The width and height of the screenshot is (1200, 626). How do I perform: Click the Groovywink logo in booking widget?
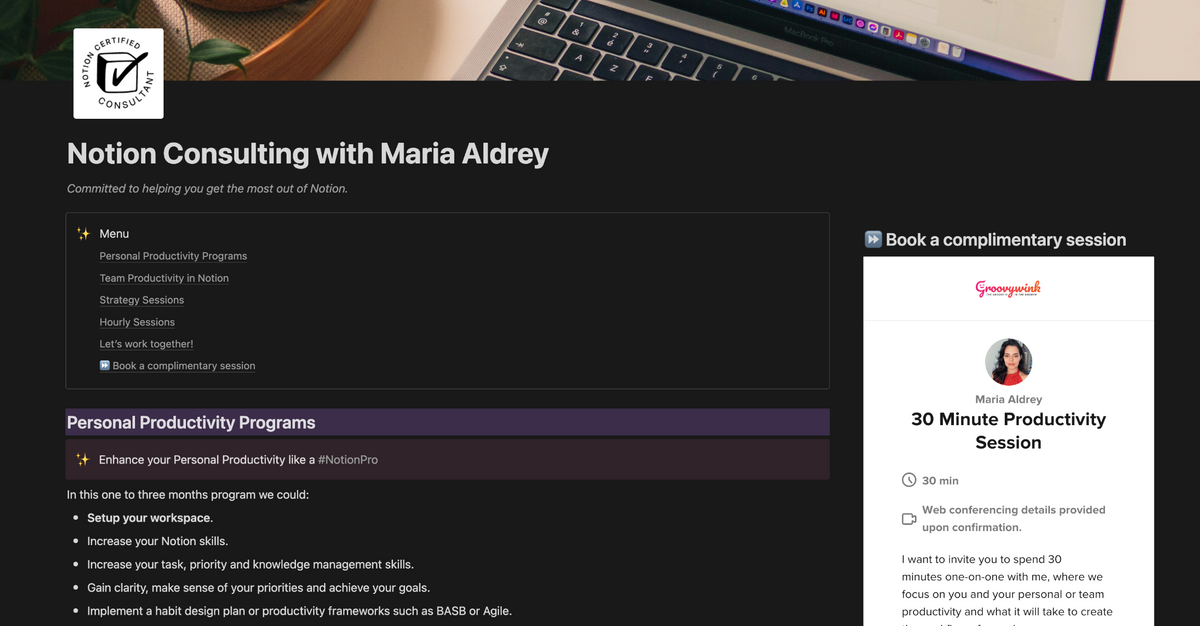click(1008, 289)
